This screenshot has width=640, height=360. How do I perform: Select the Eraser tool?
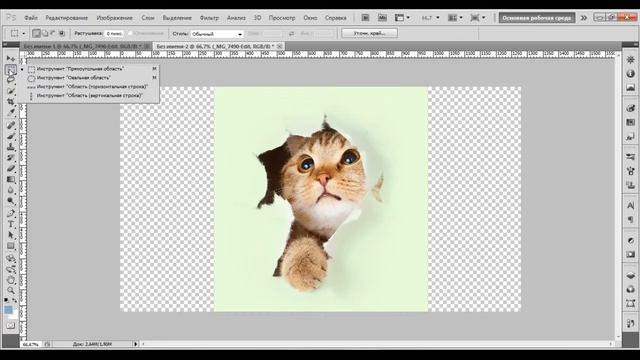pyautogui.click(x=11, y=168)
